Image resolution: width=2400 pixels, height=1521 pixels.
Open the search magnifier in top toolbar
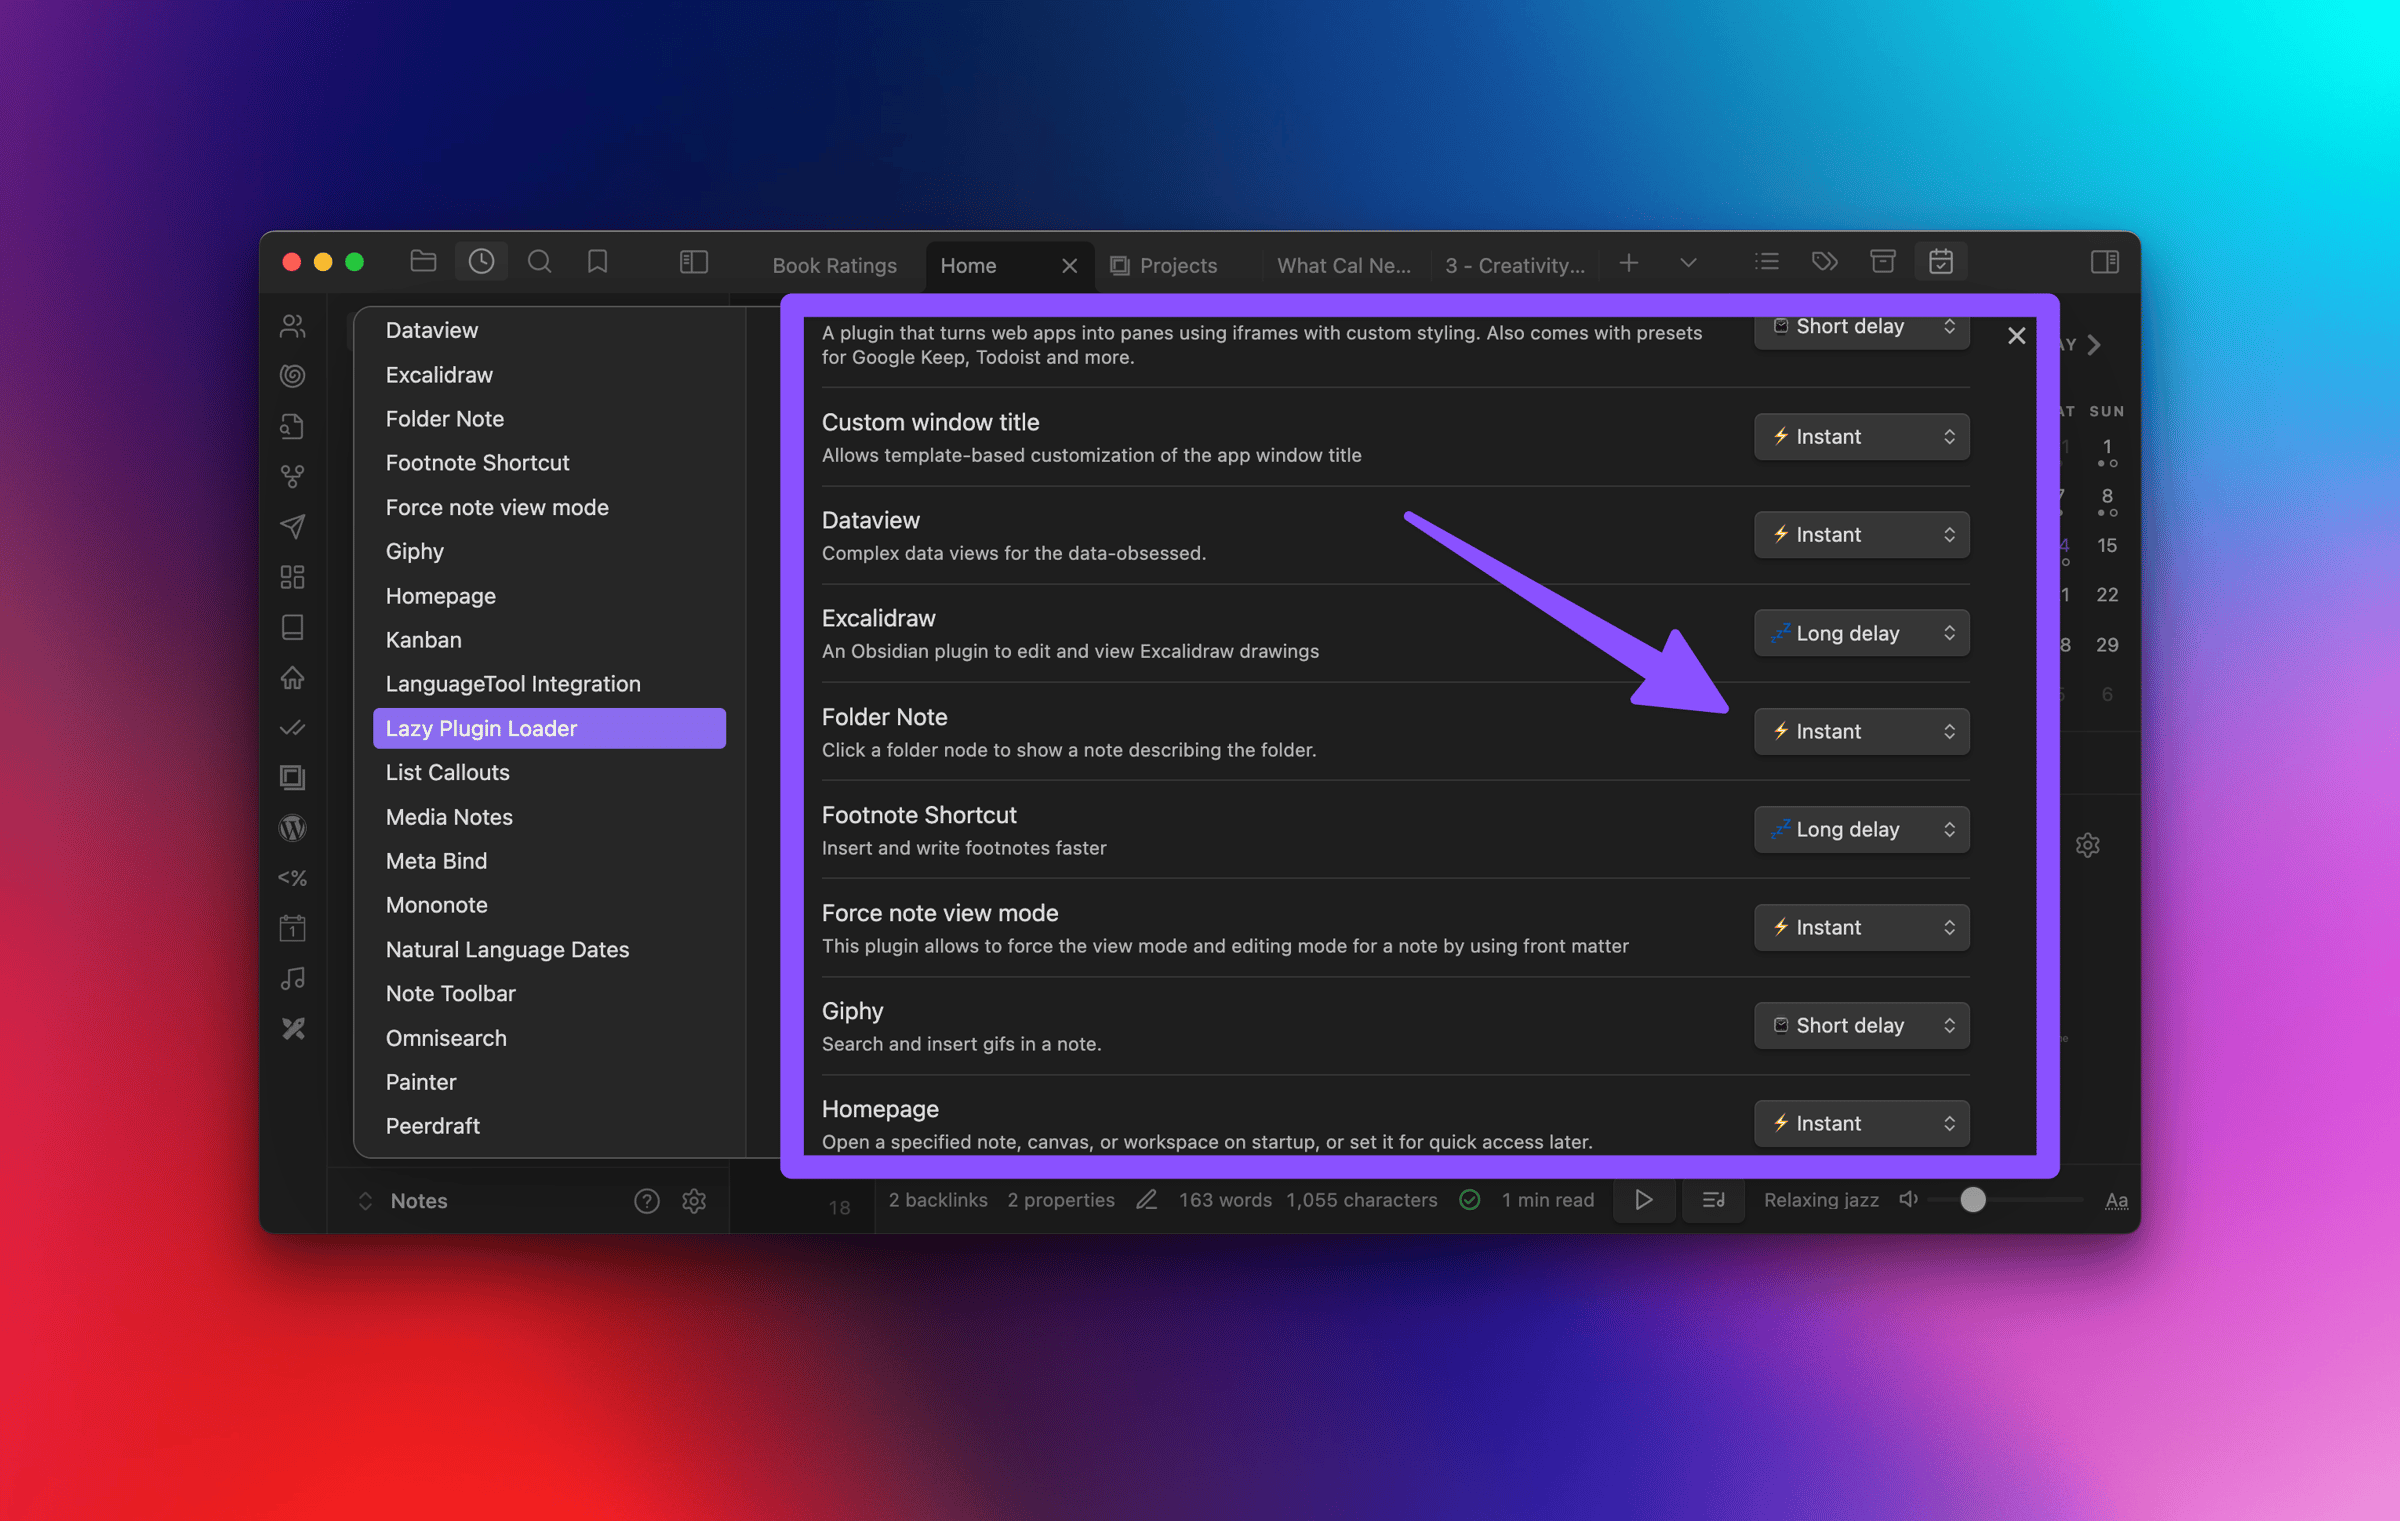tap(539, 262)
